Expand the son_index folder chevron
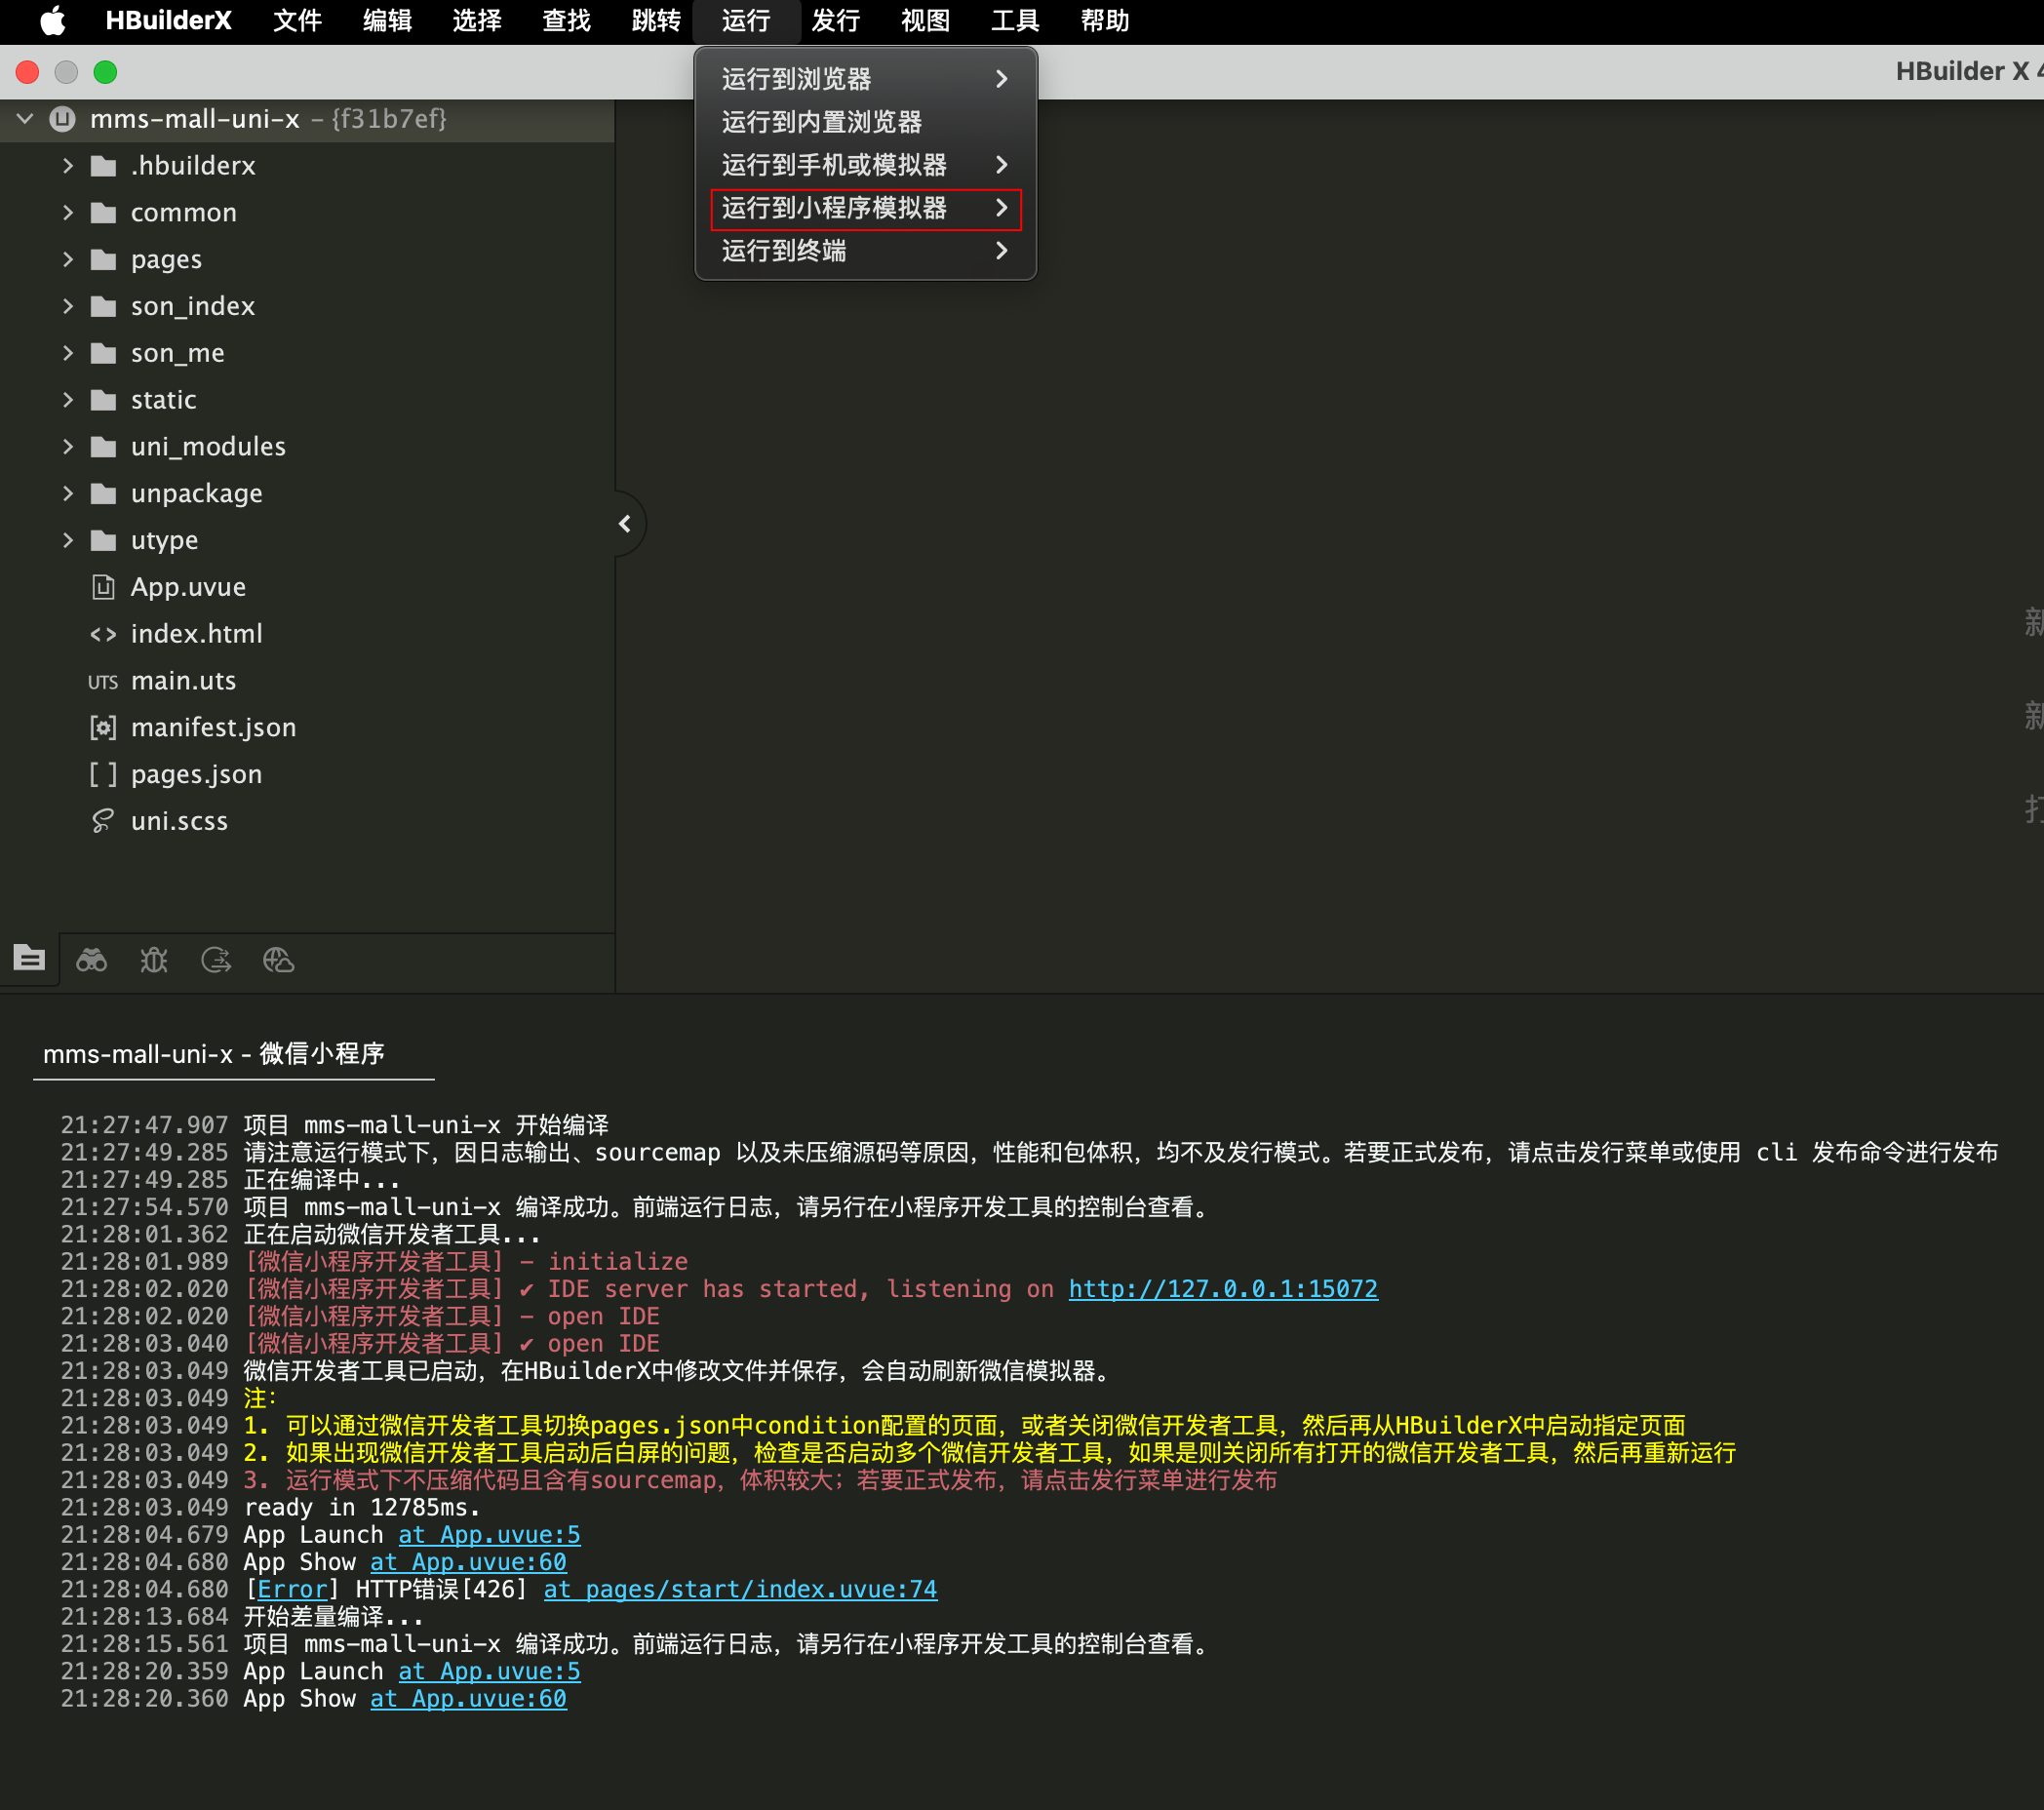The height and width of the screenshot is (1810, 2044). click(x=68, y=306)
